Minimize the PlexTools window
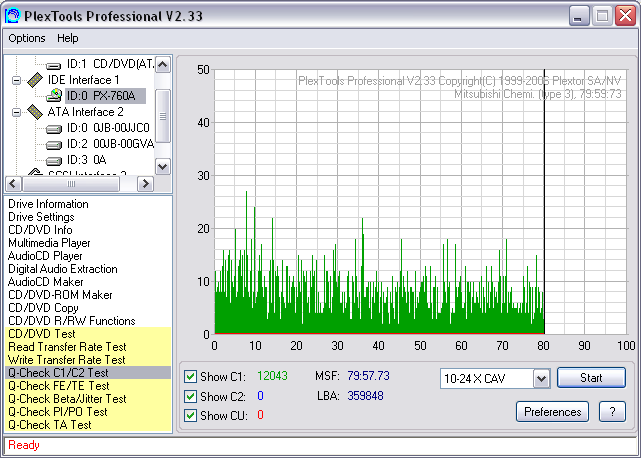 [579, 16]
